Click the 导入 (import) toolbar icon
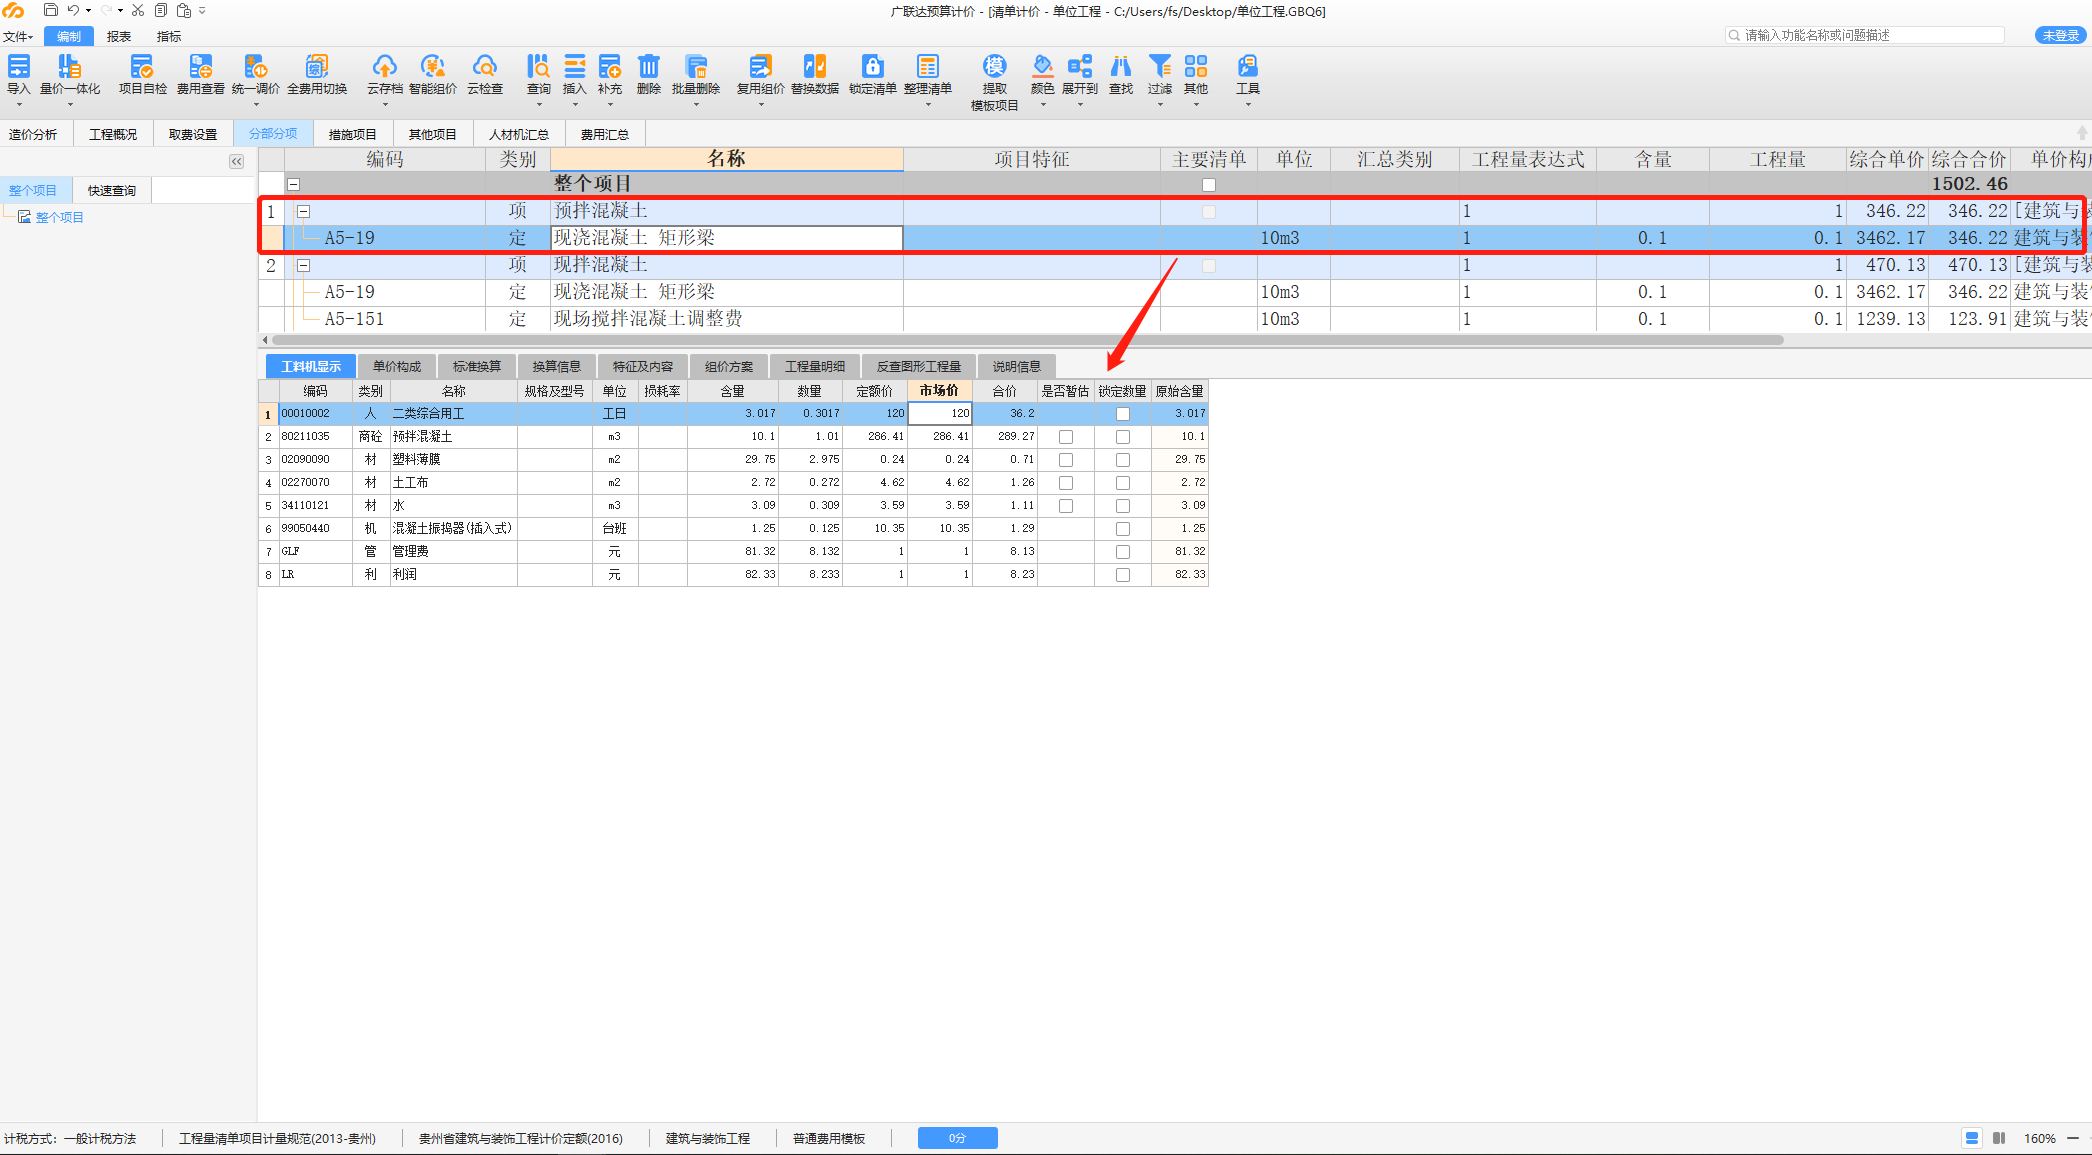Image resolution: width=2092 pixels, height=1155 pixels. click(x=18, y=67)
